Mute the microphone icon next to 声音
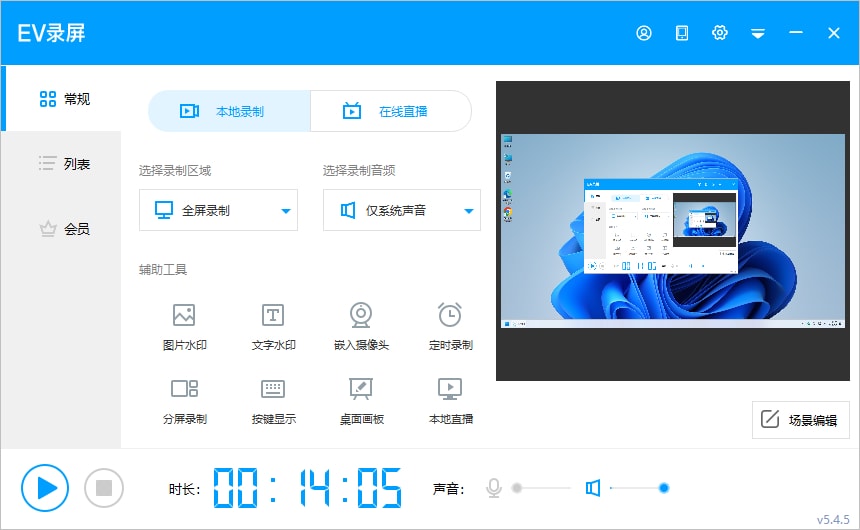 [x=493, y=488]
